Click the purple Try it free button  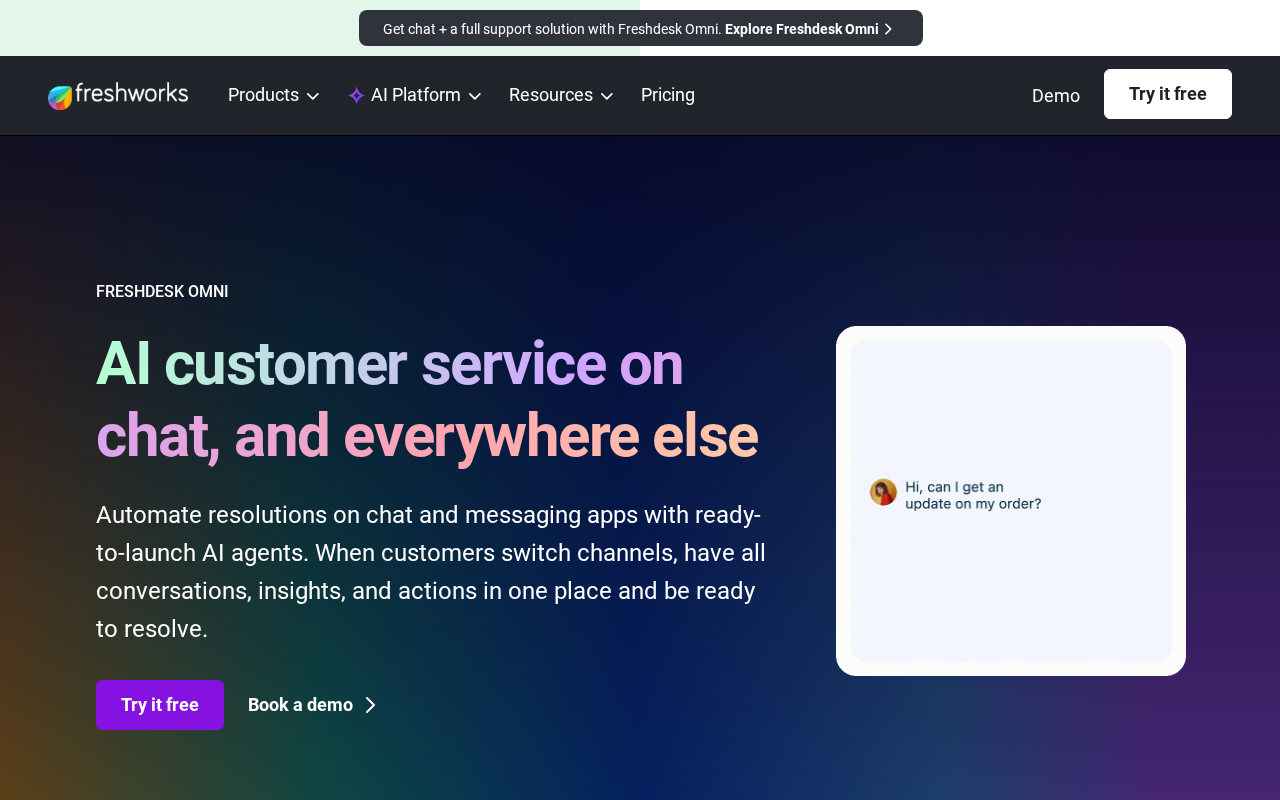160,705
